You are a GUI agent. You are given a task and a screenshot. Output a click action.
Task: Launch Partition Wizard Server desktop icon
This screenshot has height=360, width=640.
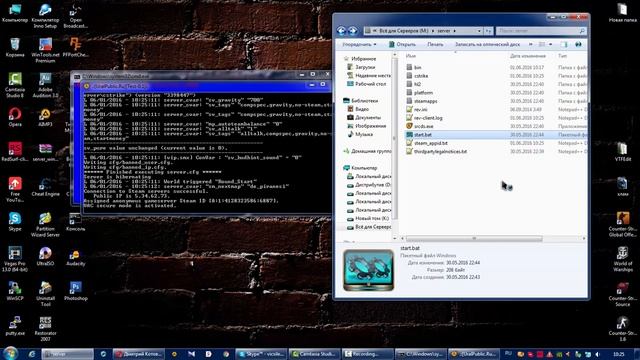tap(45, 225)
